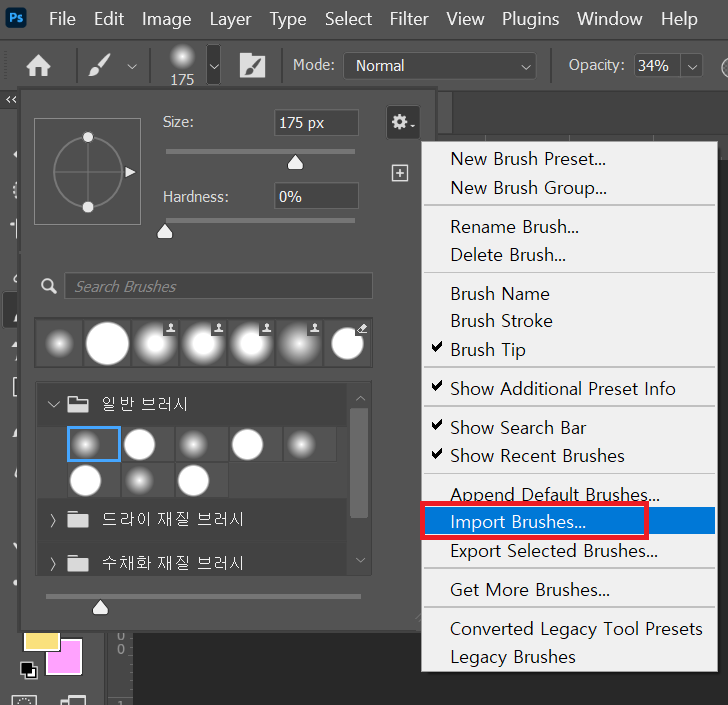Click the yellow foreground color swatch
This screenshot has height=705, width=728.
tap(41, 641)
